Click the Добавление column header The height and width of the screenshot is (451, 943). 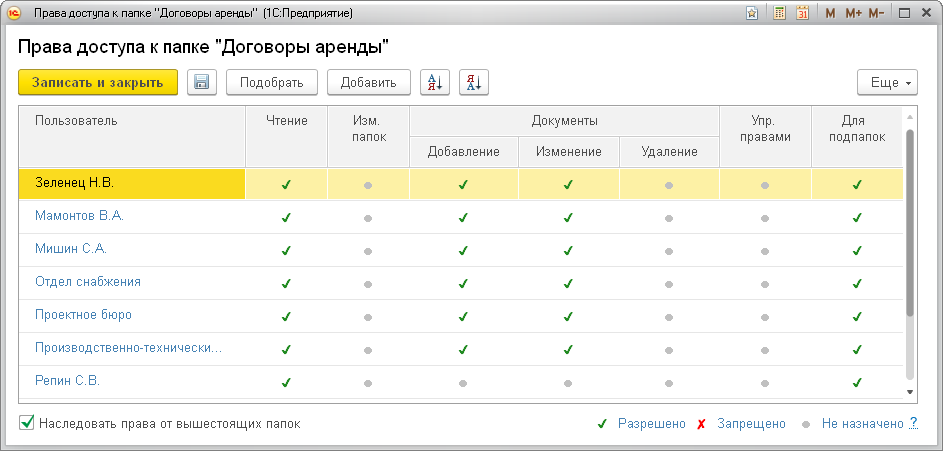click(x=463, y=152)
